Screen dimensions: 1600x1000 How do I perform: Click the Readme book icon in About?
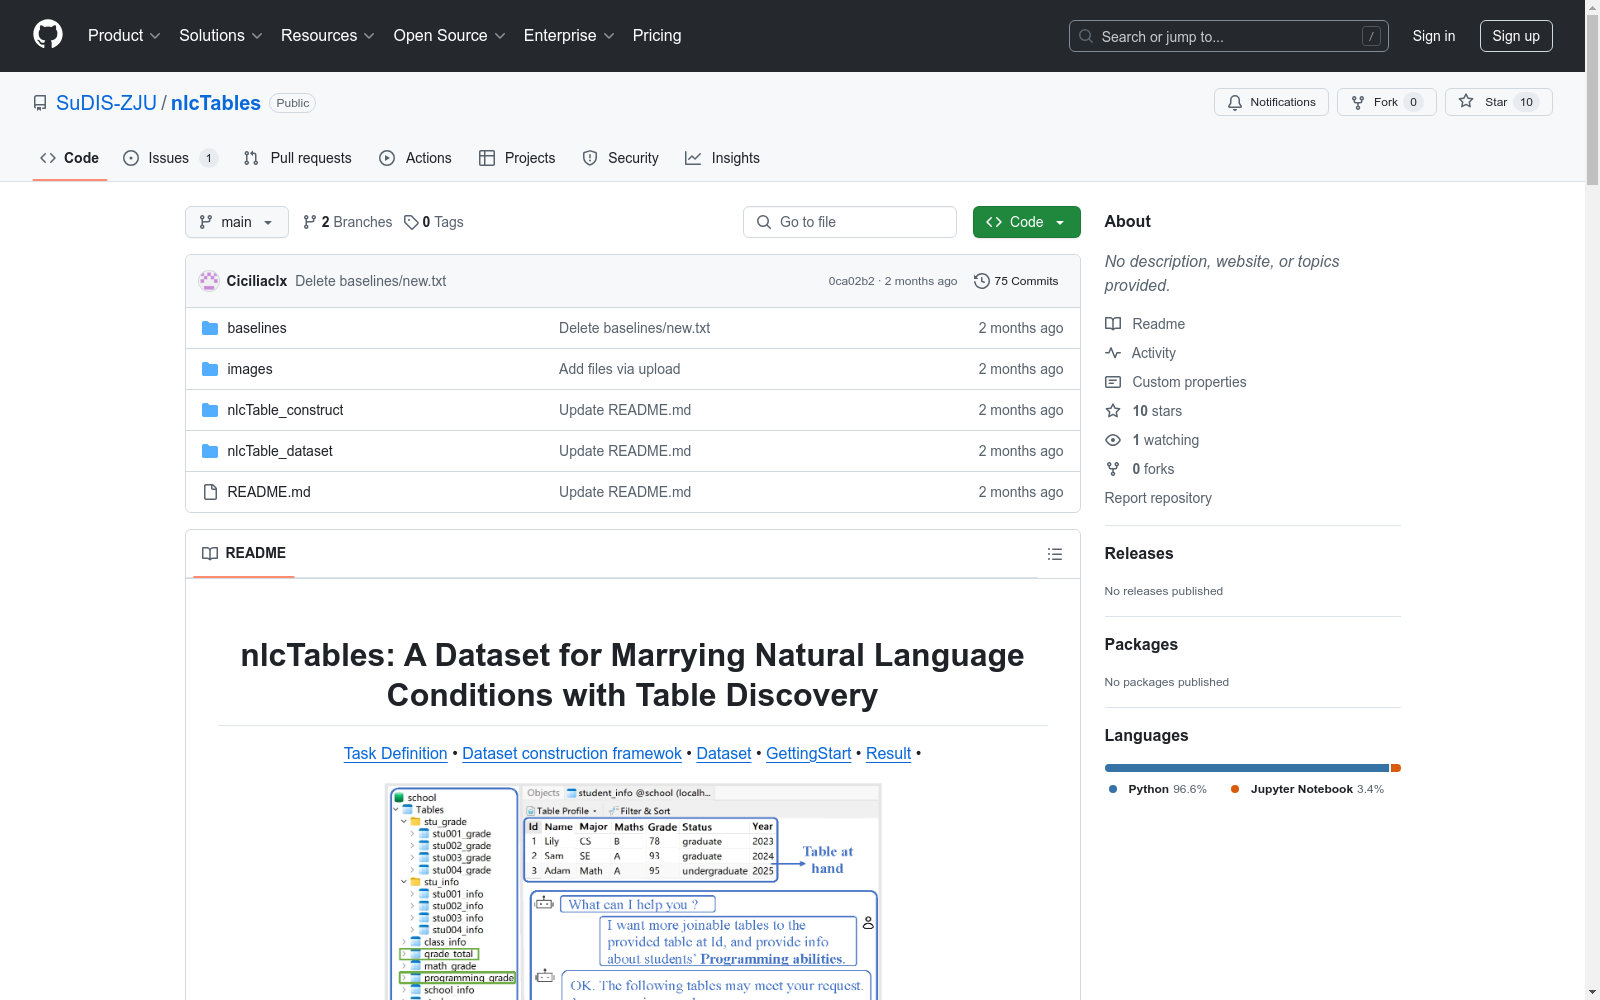click(1113, 324)
